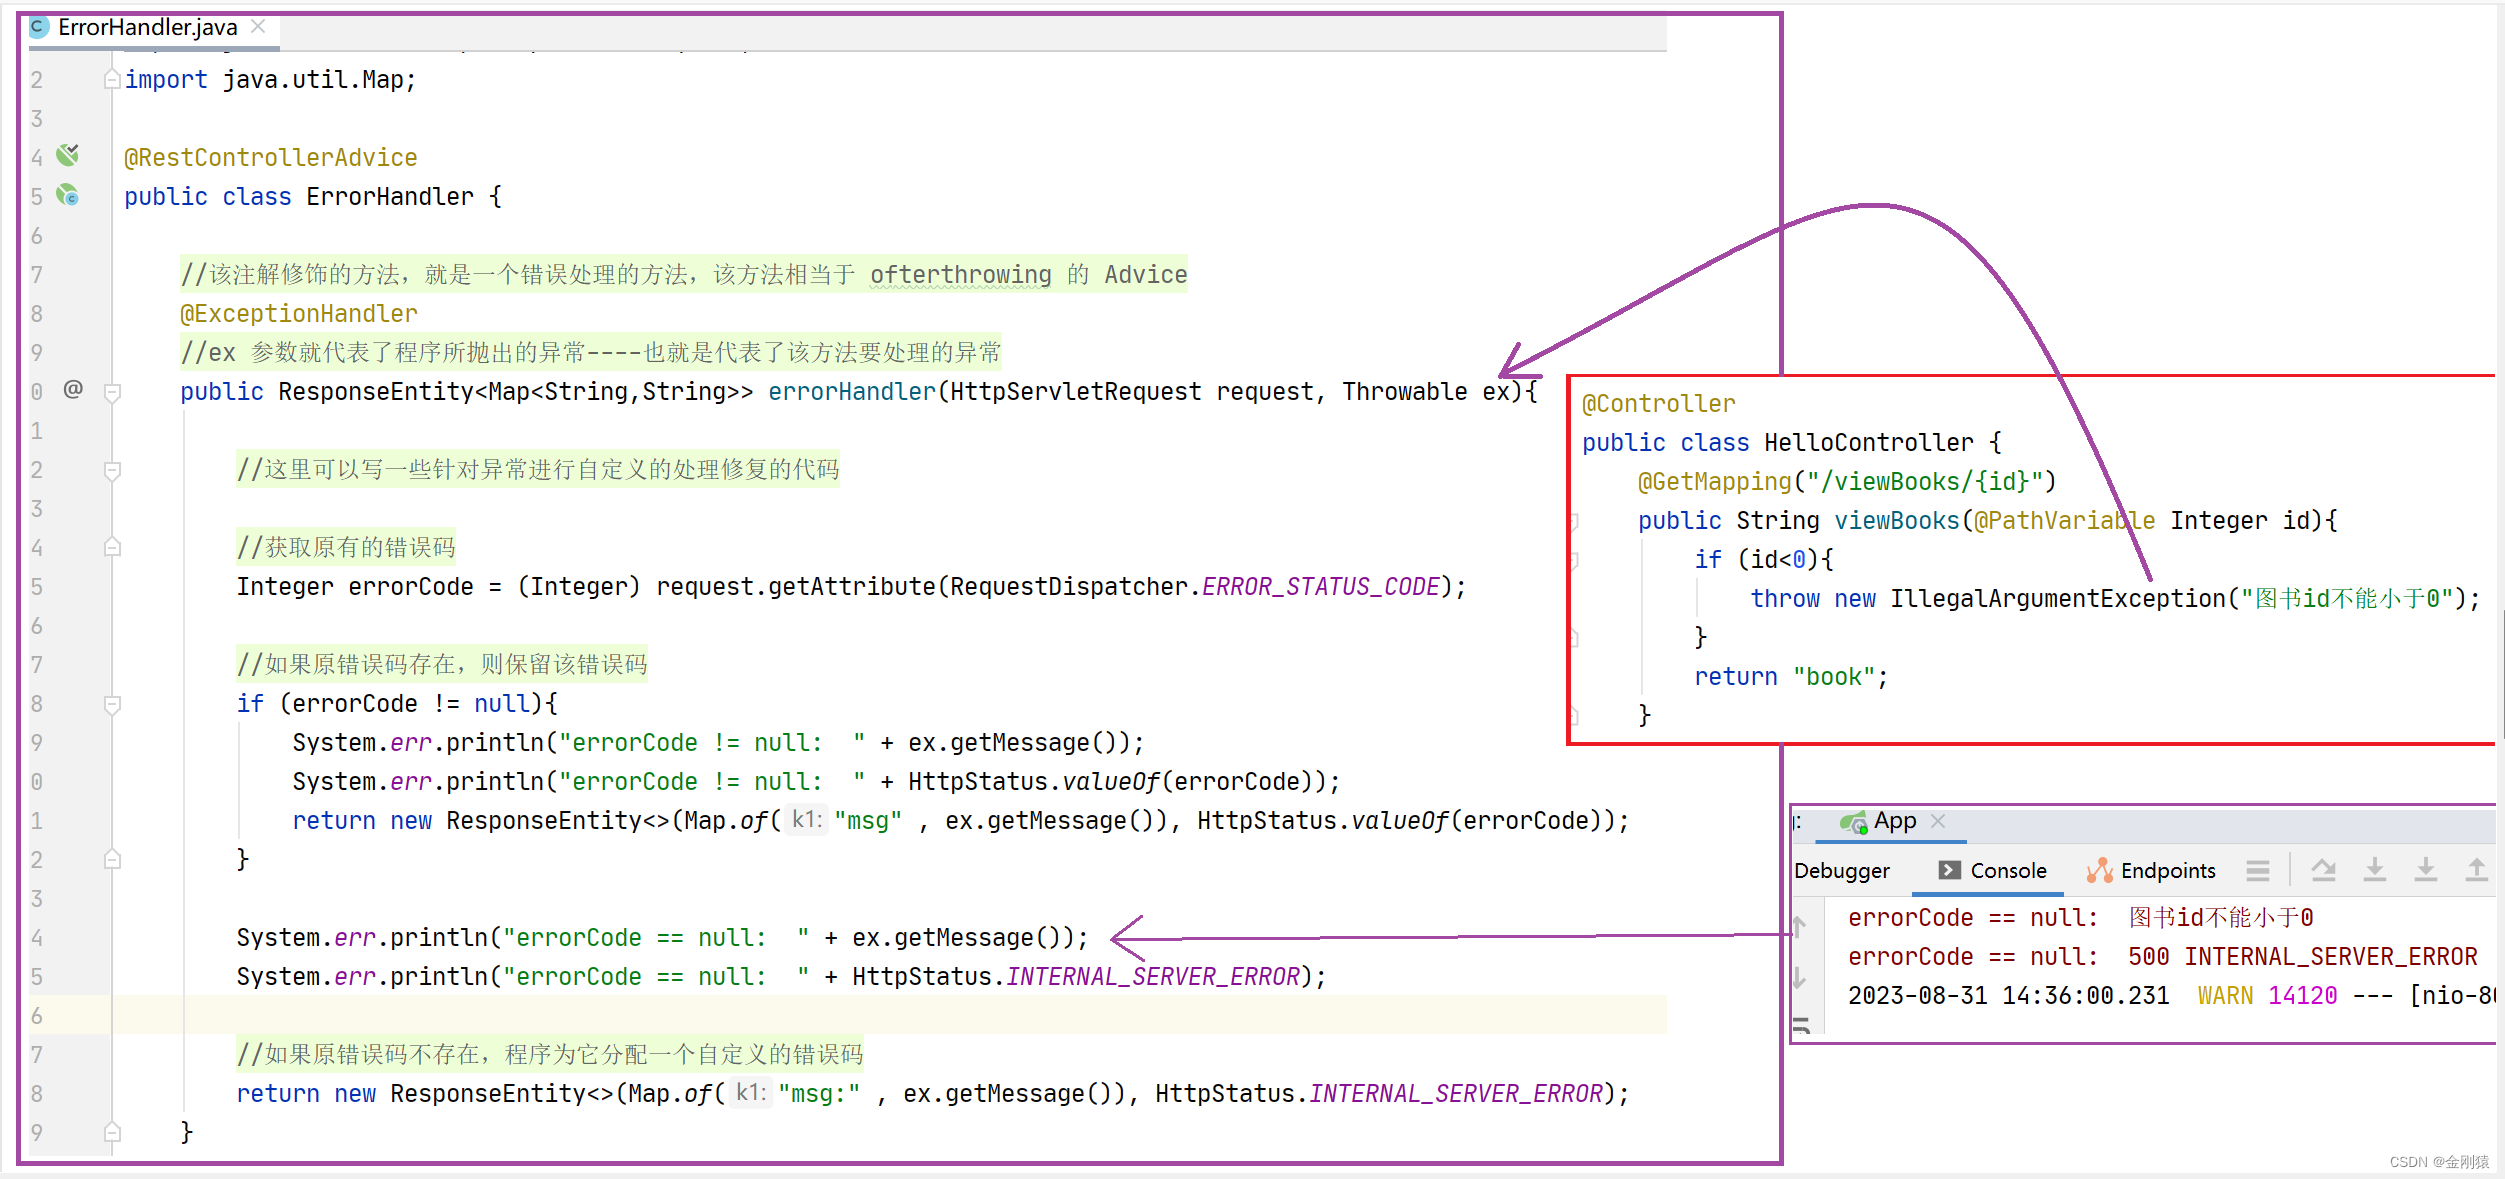This screenshot has height=1179, width=2505.
Task: Click the Spring gutter icon beside @RestControllerAdvice
Action: 68,155
